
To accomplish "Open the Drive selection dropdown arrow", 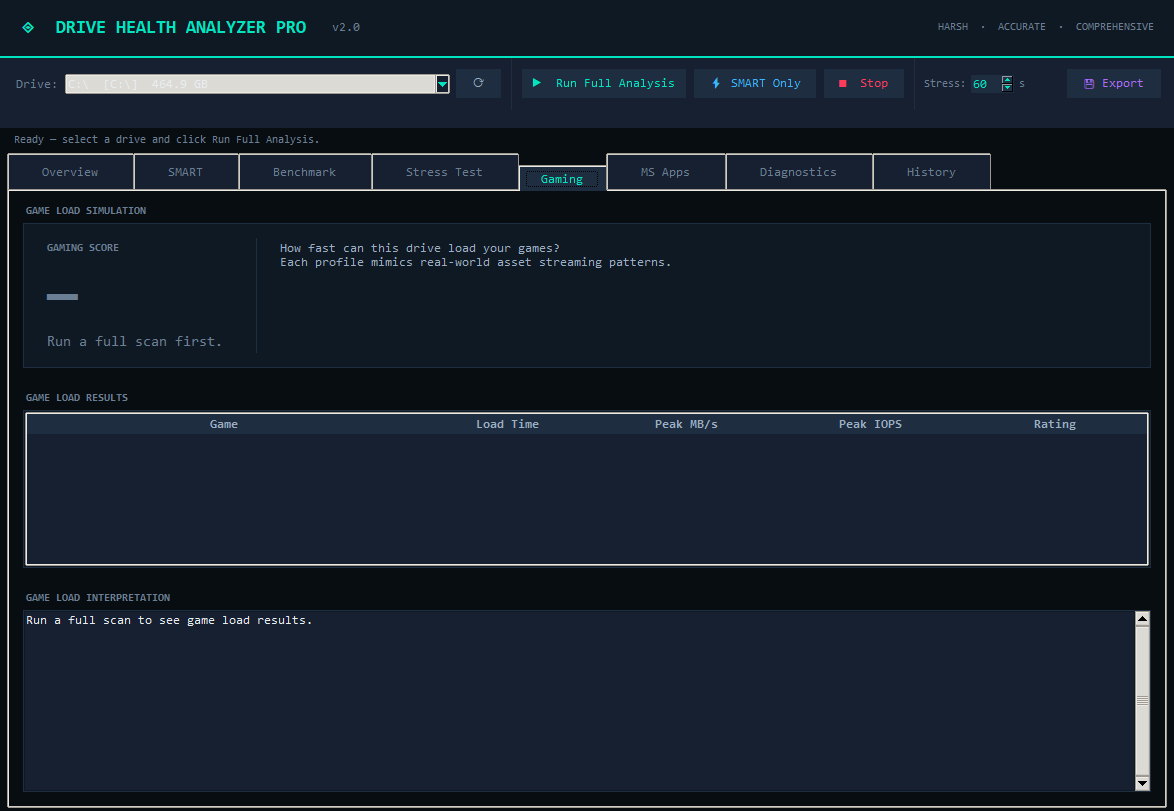I will (442, 84).
